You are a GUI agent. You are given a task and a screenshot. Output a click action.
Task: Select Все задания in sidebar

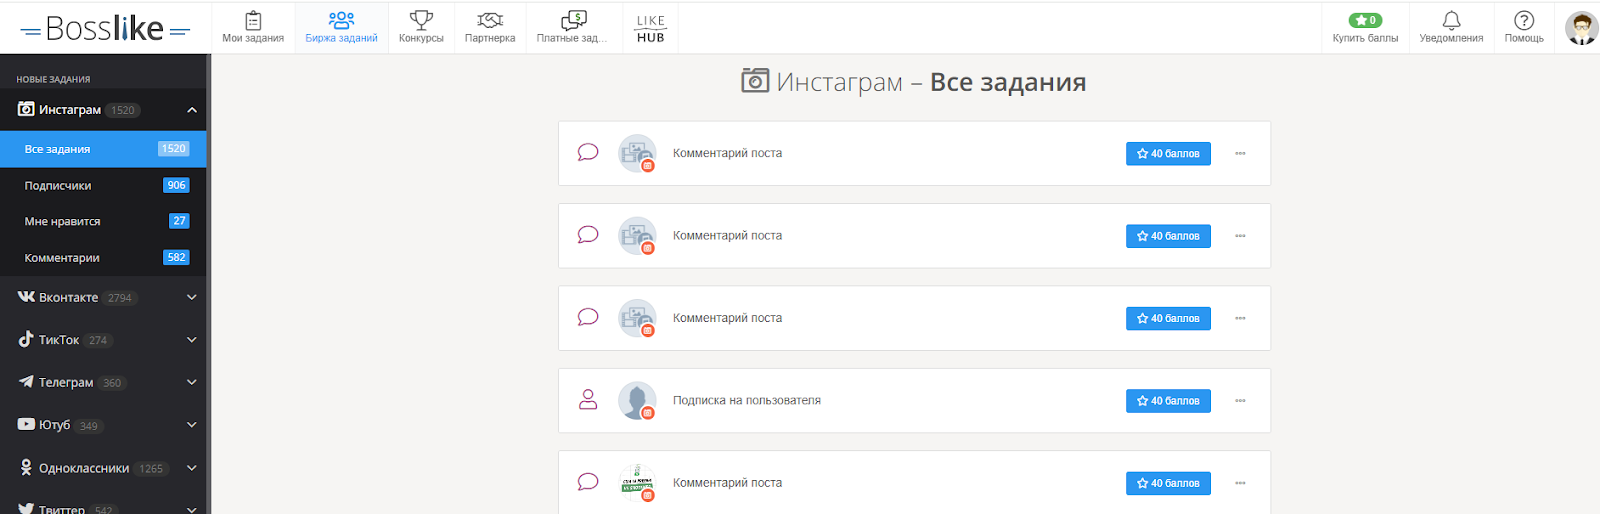[103, 149]
